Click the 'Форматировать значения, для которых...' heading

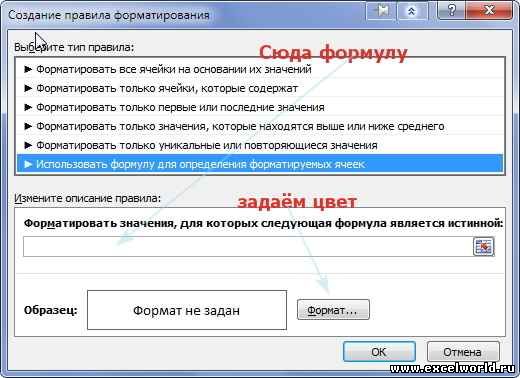click(263, 223)
